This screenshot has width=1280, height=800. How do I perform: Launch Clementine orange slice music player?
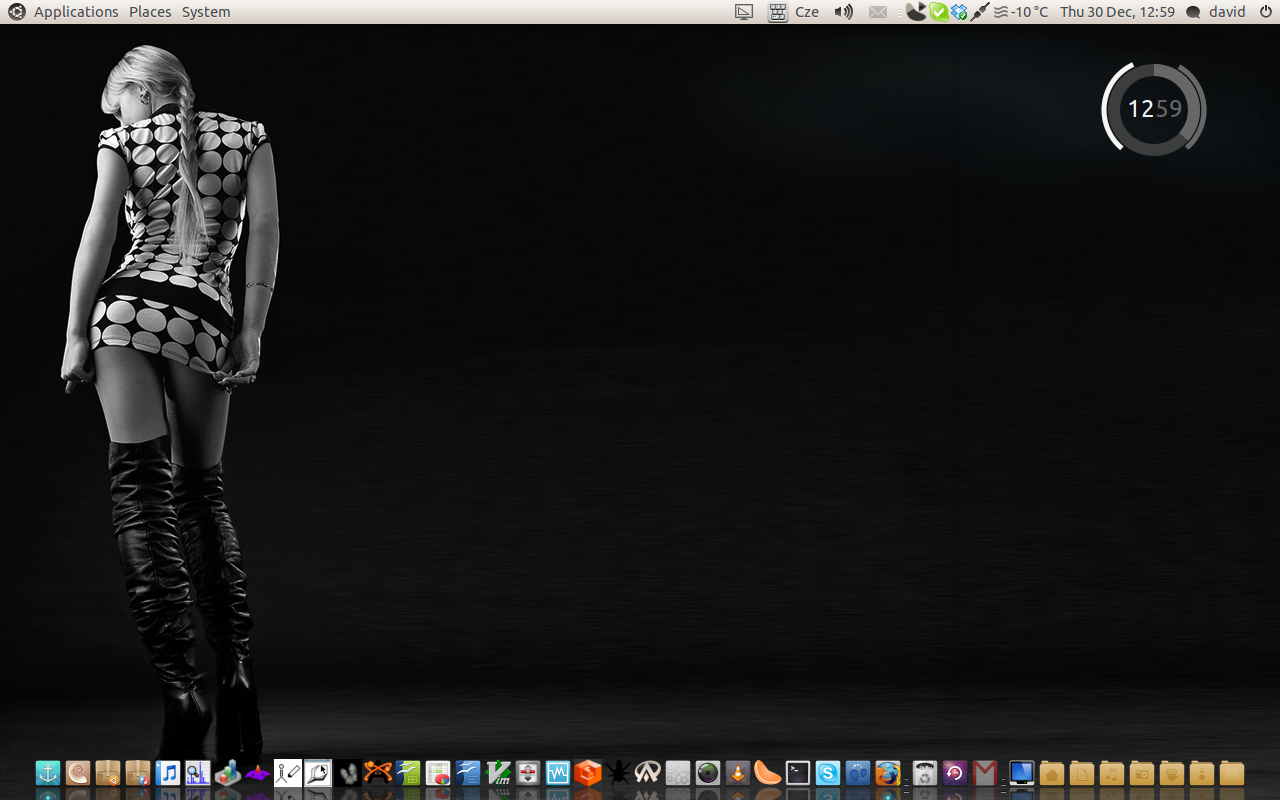coord(768,773)
